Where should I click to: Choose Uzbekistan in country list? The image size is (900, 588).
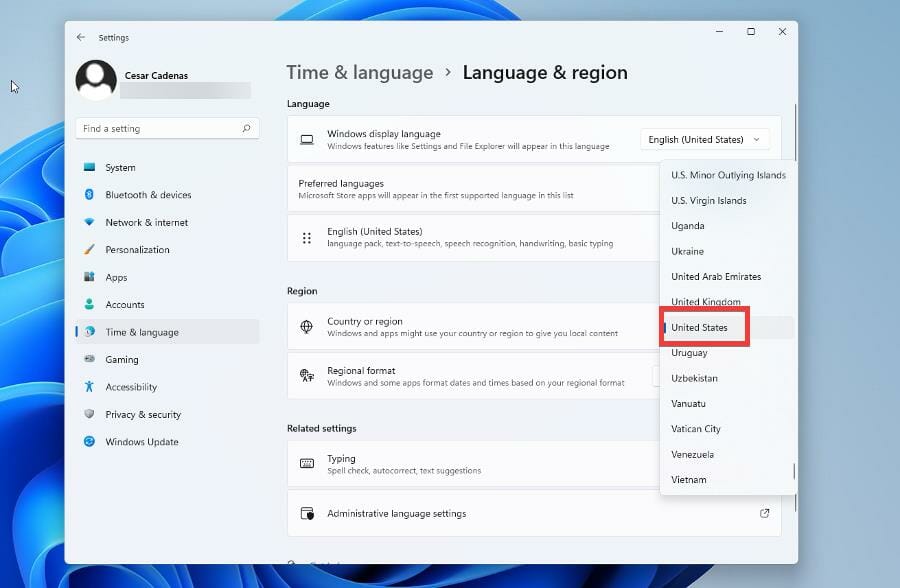coord(728,378)
